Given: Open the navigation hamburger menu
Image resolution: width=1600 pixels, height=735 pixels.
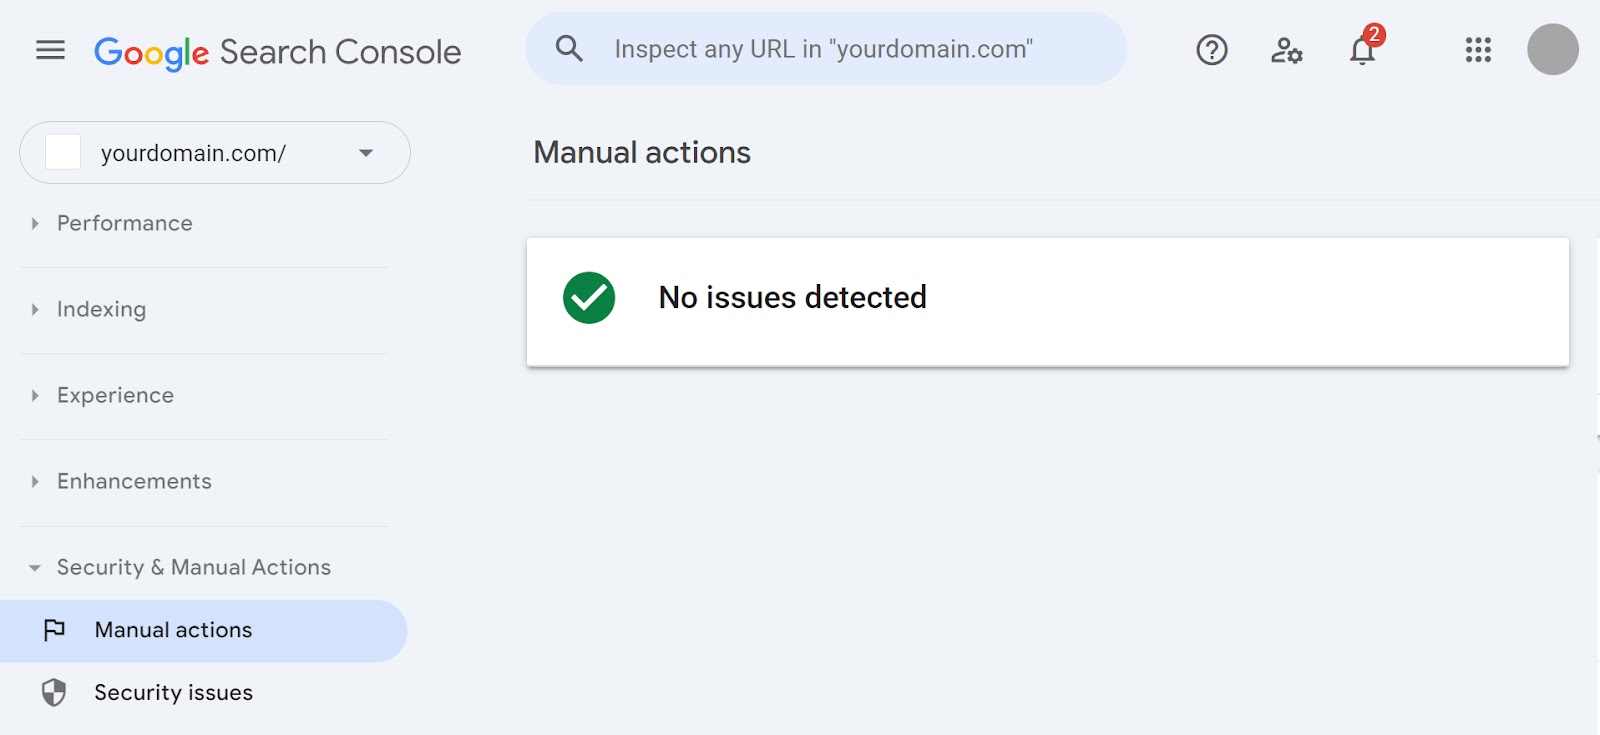Looking at the screenshot, I should pos(49,50).
